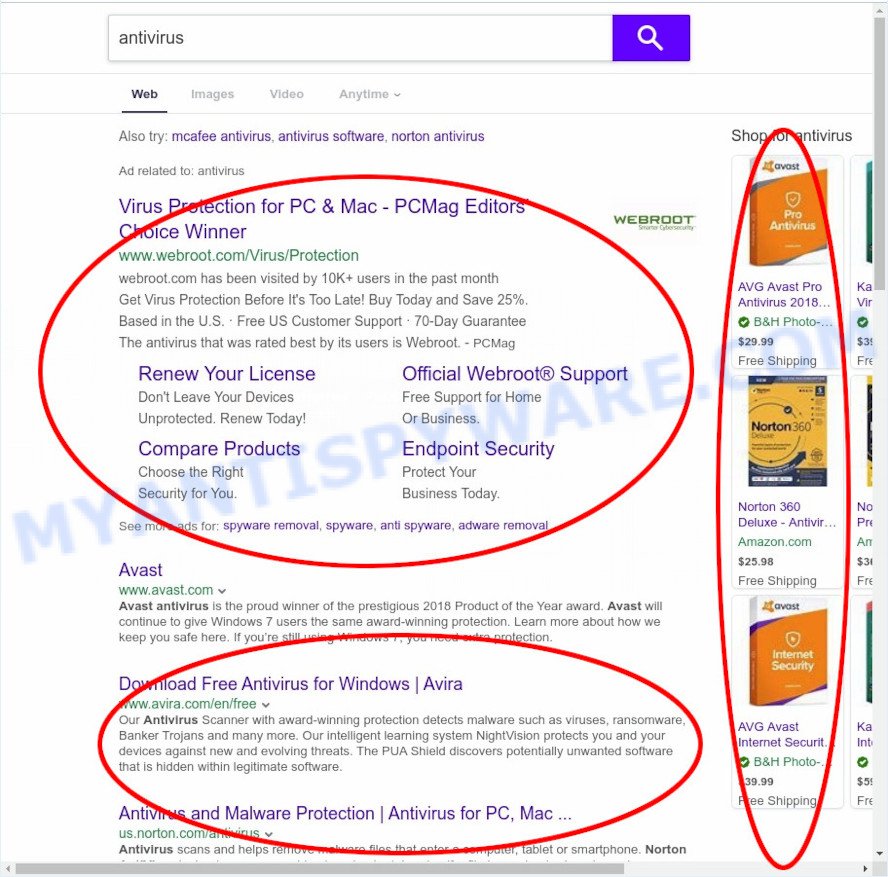Switch to the Images tab
The height and width of the screenshot is (877, 888).
pos(212,94)
